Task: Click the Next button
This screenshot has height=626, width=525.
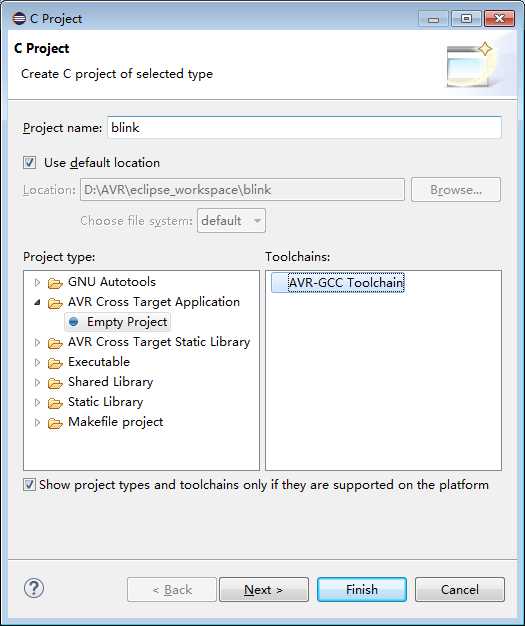Action: [264, 589]
